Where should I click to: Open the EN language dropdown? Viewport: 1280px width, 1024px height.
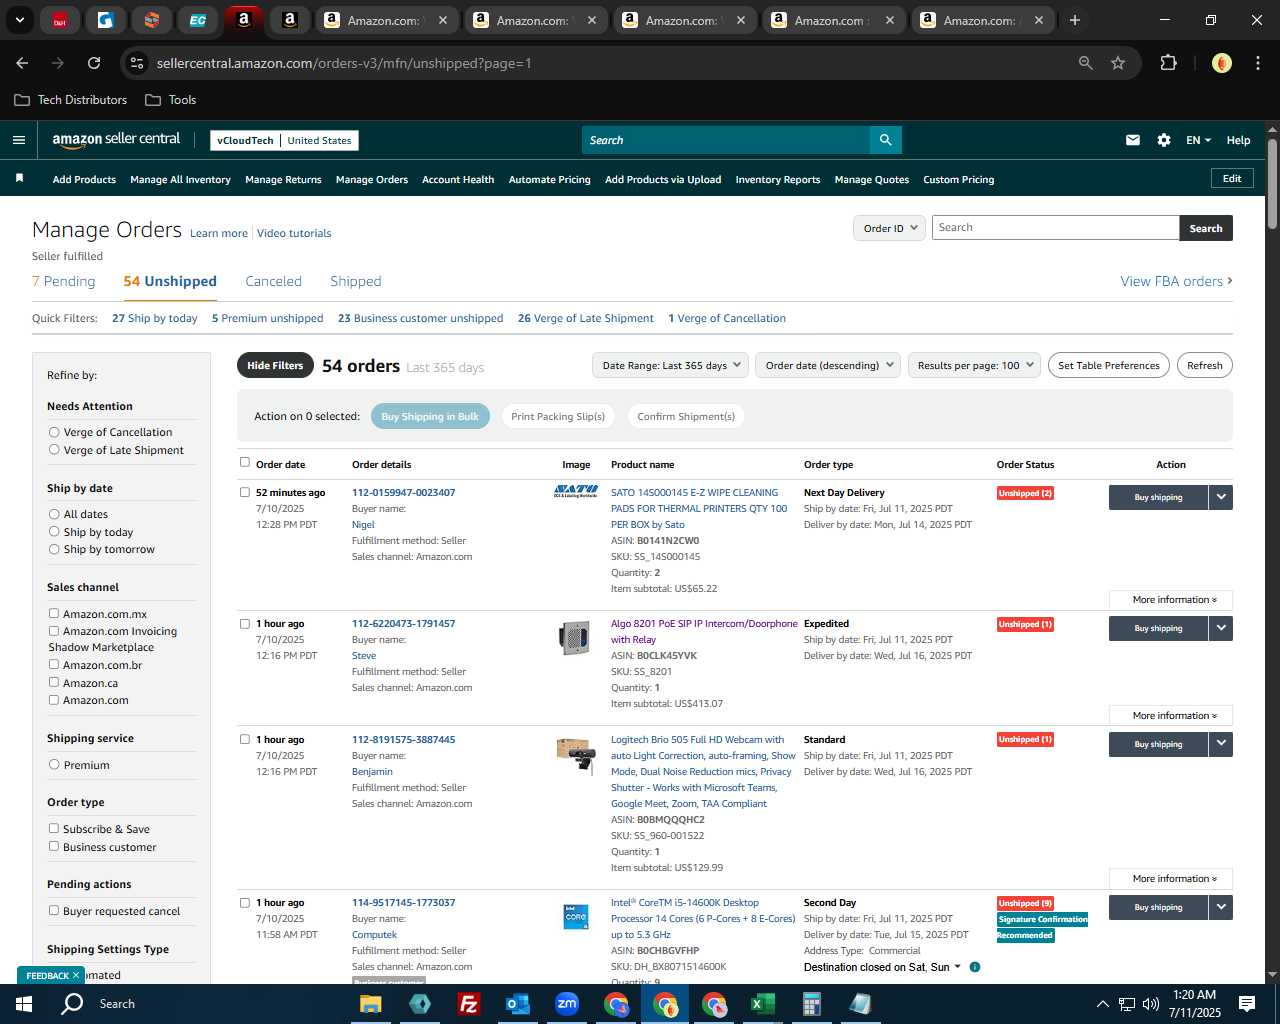(1198, 140)
